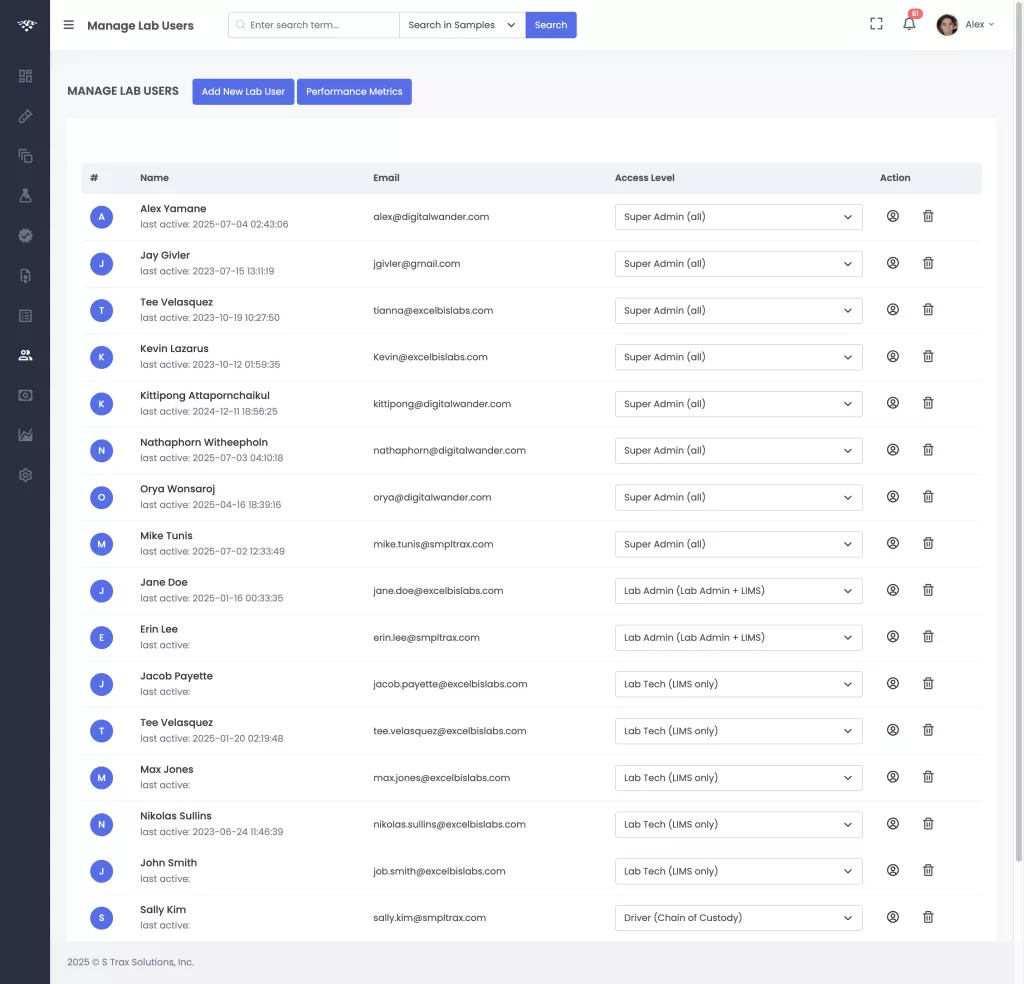Click the Manage Lab Users page title

pyautogui.click(x=140, y=25)
